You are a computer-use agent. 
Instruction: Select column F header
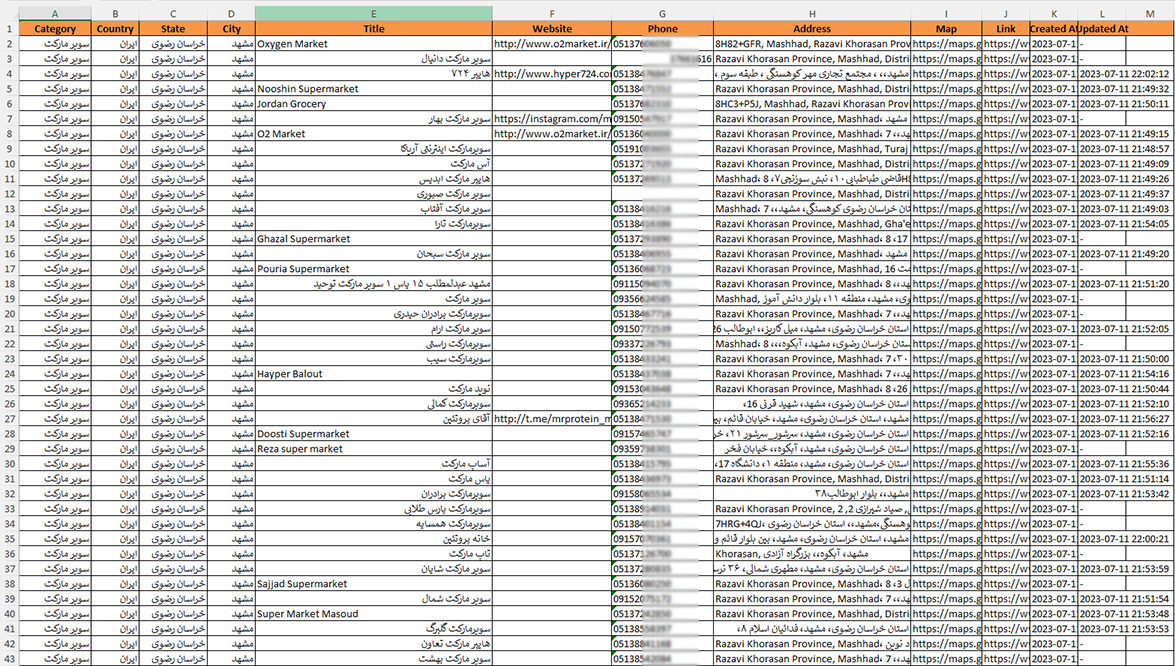[552, 13]
